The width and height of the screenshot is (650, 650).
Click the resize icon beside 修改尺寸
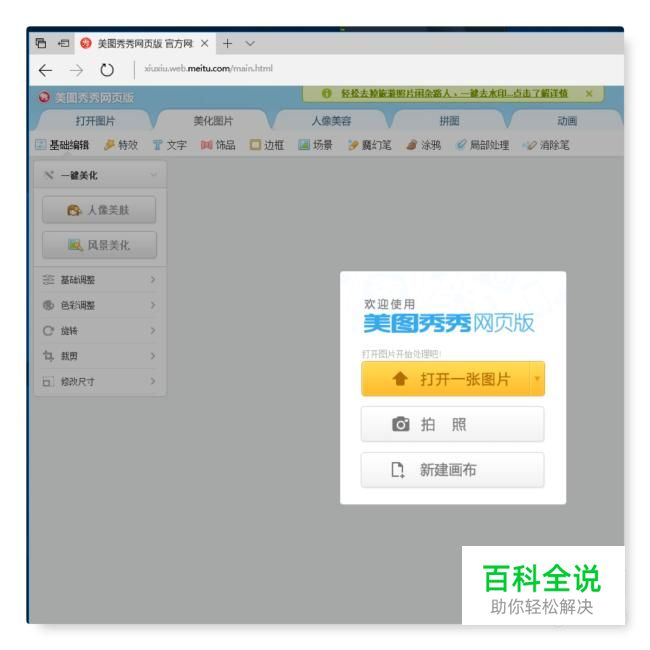tap(48, 381)
